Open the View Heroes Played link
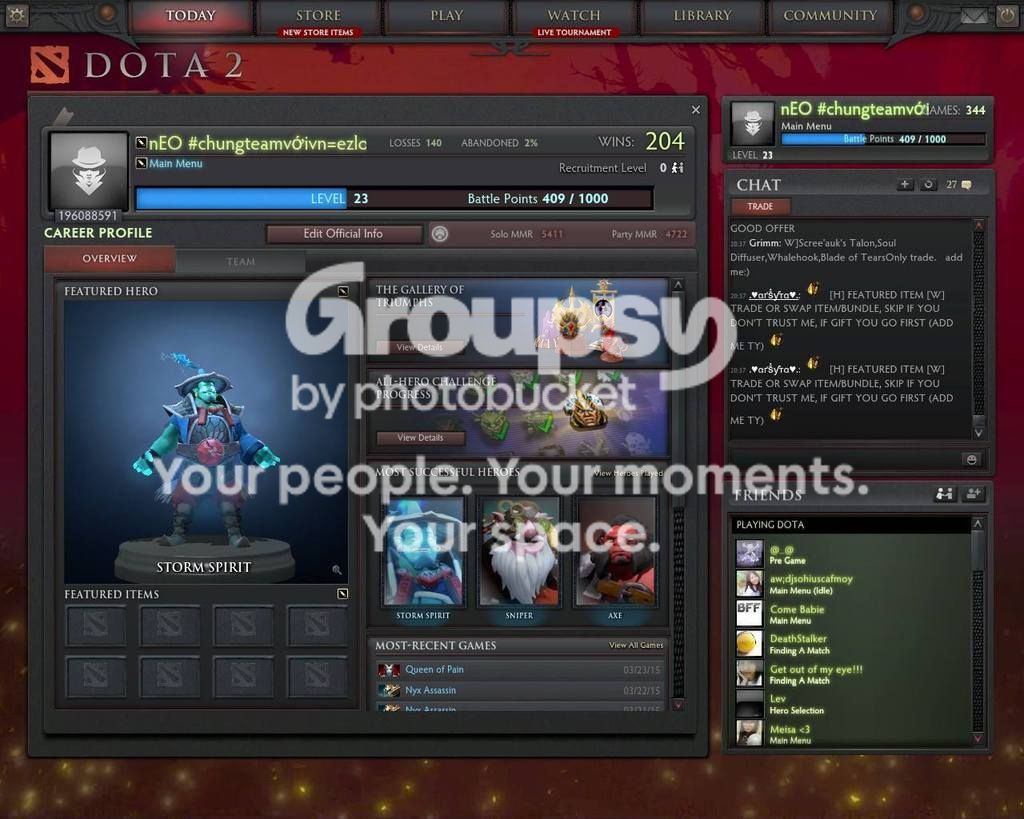Image resolution: width=1024 pixels, height=819 pixels. (x=628, y=473)
